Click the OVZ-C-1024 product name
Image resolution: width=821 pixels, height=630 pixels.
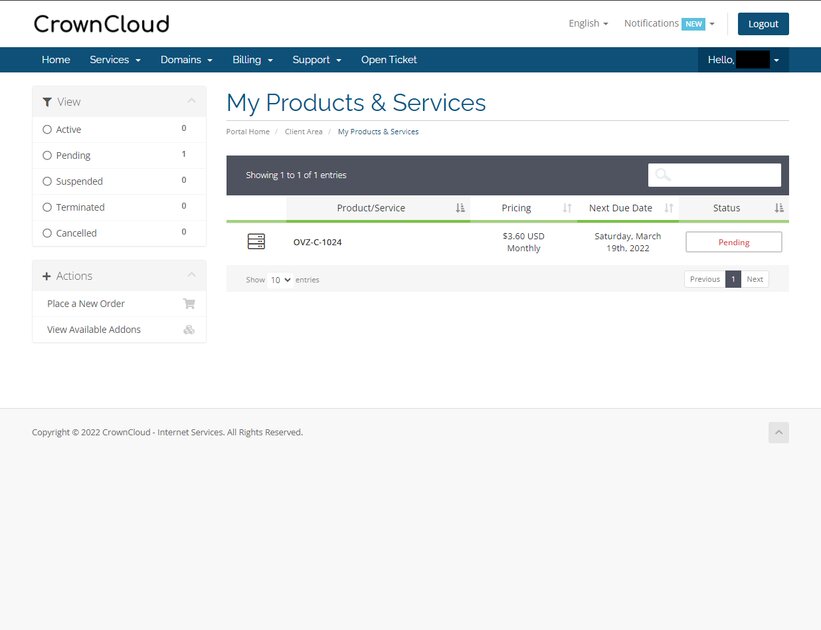tap(317, 242)
